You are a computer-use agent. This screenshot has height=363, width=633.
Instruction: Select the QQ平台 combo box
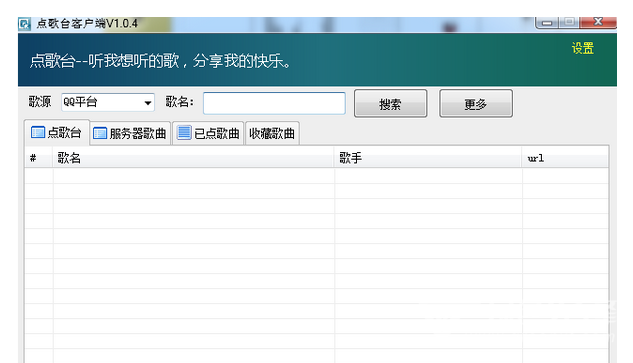tap(108, 103)
